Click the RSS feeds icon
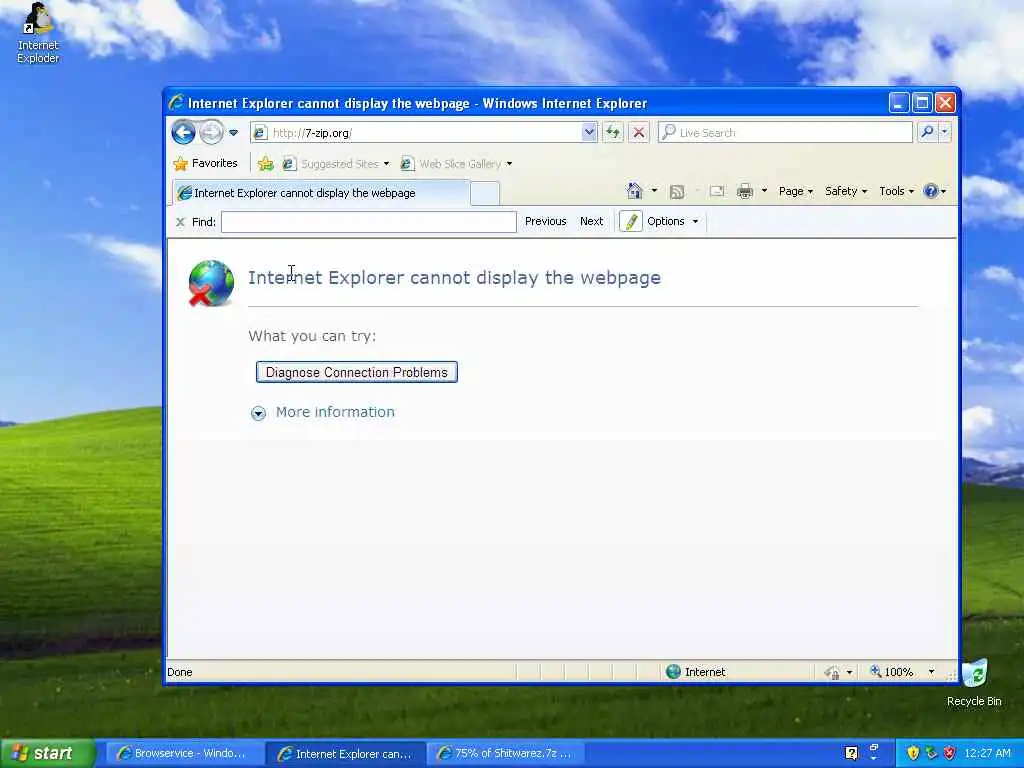The width and height of the screenshot is (1024, 768). [677, 191]
